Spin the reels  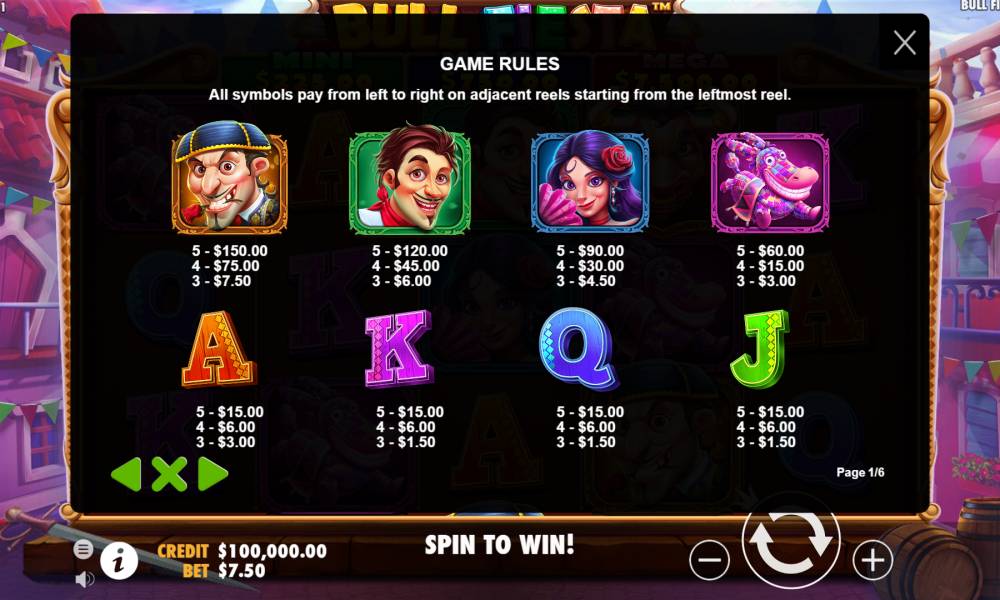point(791,541)
